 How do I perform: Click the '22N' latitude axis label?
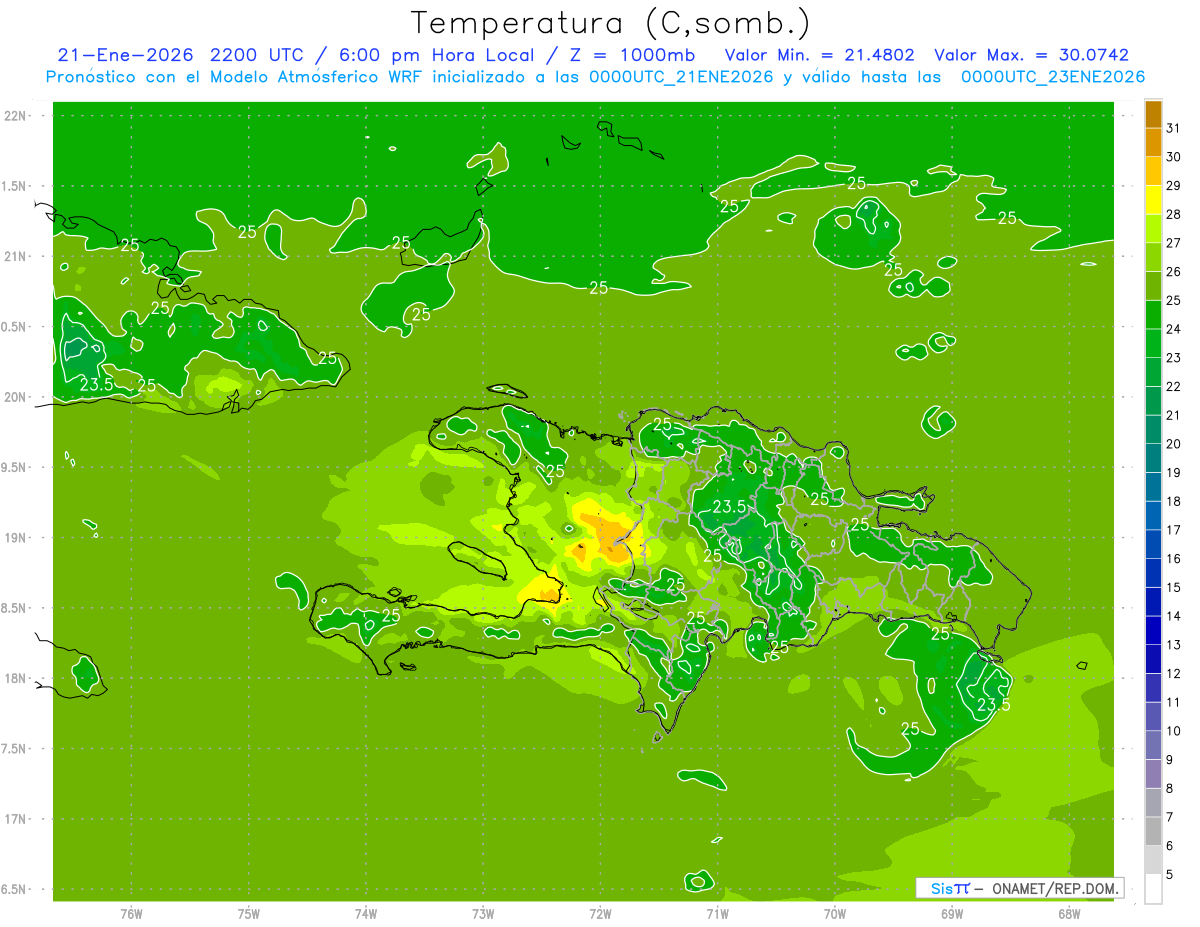(x=16, y=116)
